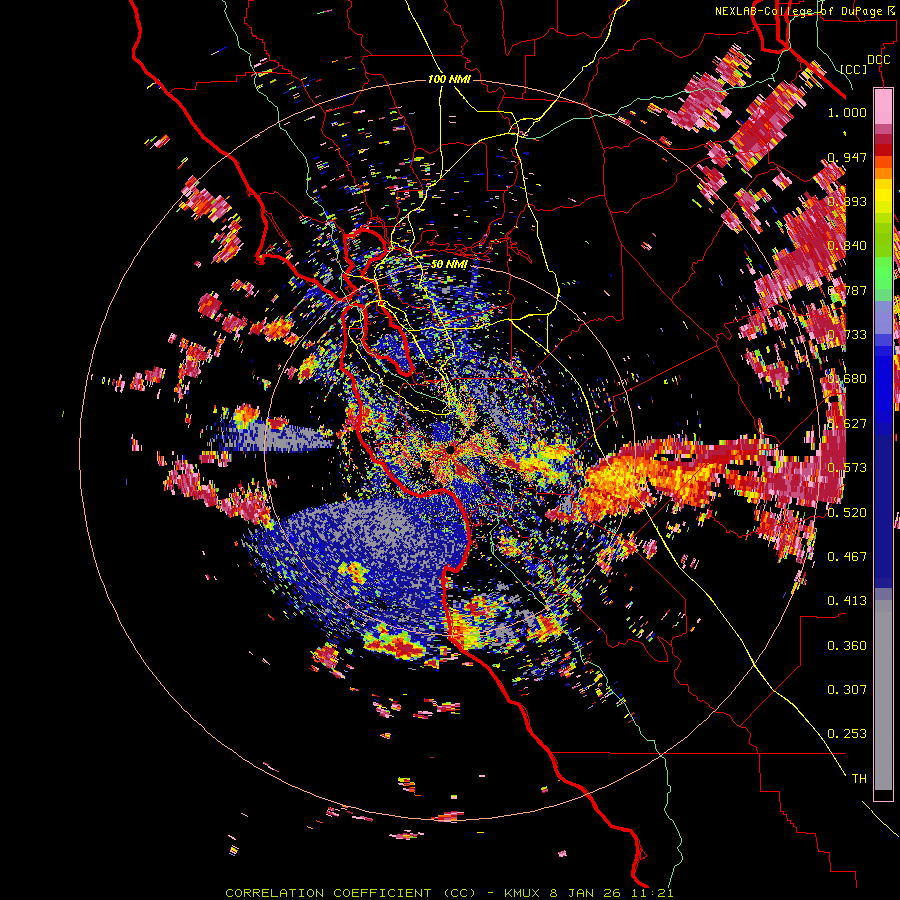Click the 0.520 scale value
The width and height of the screenshot is (900, 900).
pyautogui.click(x=847, y=512)
